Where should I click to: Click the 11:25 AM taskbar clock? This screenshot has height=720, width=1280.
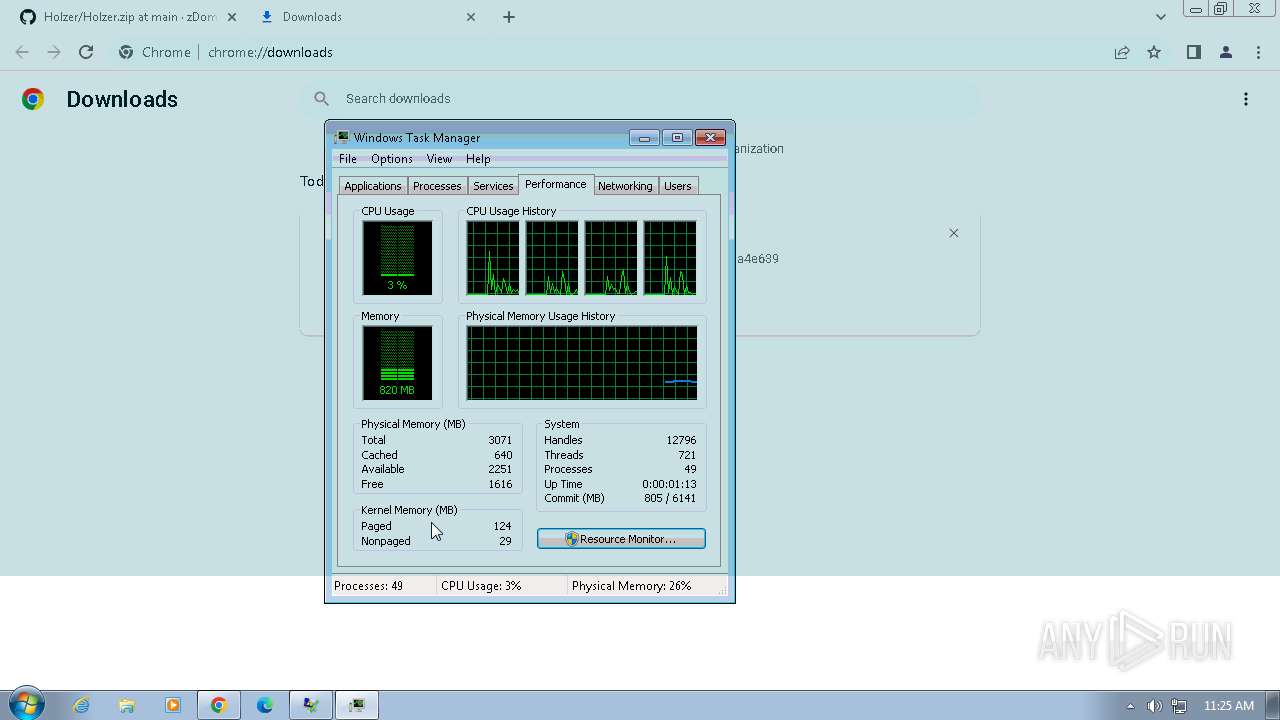tap(1229, 706)
